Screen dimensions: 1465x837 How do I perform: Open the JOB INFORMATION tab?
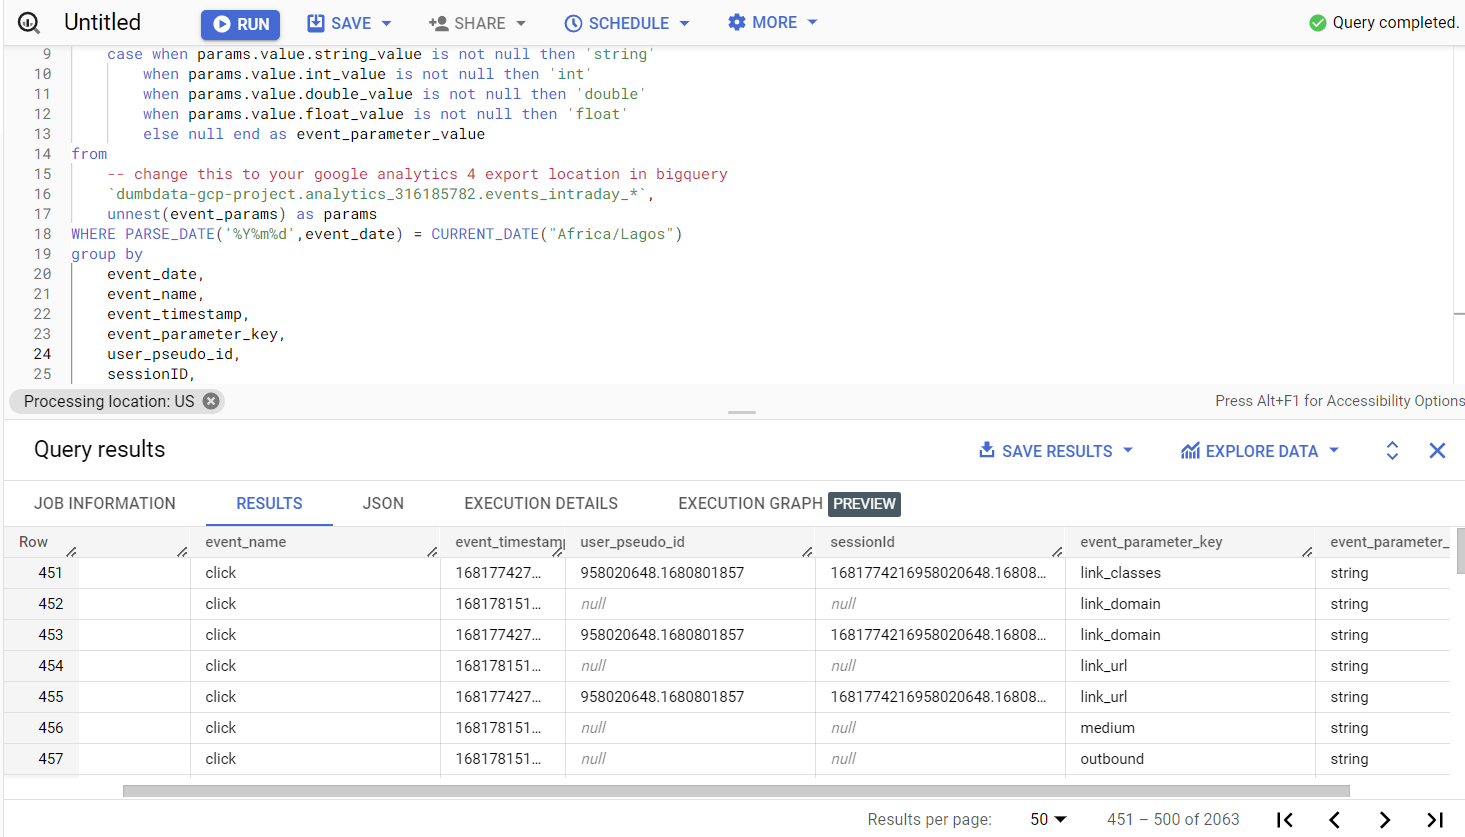[105, 503]
